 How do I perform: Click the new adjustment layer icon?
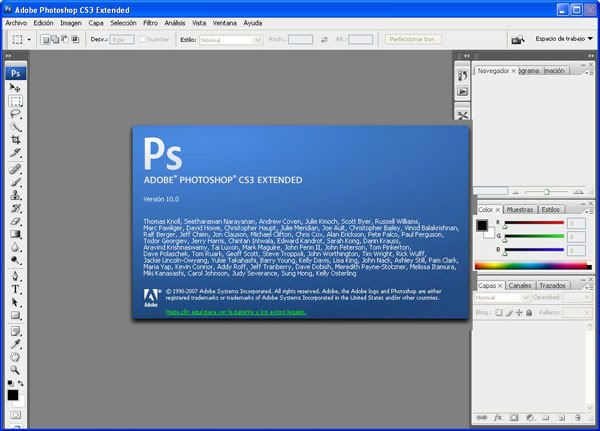click(530, 417)
